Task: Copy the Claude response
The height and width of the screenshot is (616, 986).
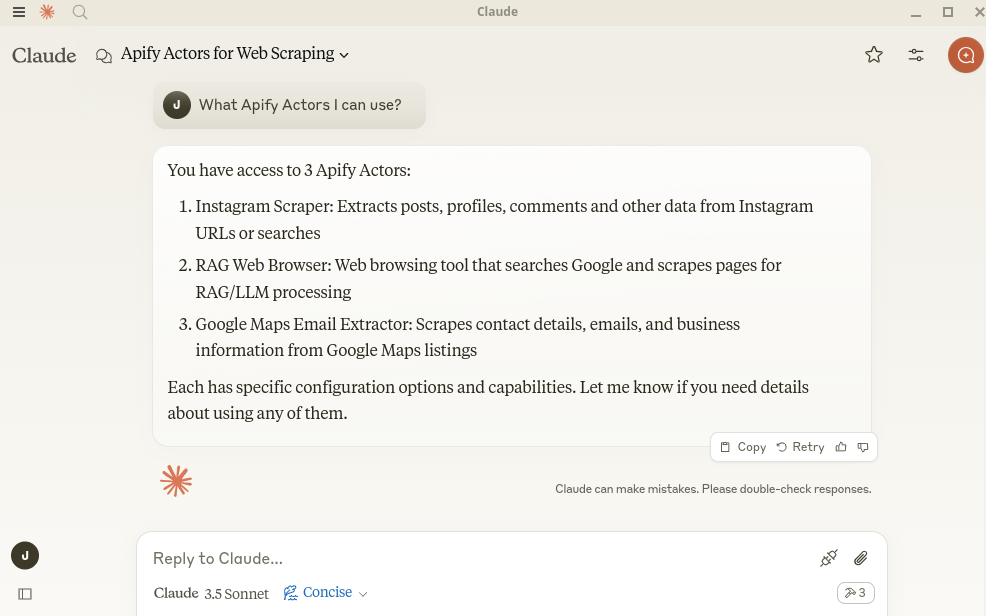Action: pos(743,447)
